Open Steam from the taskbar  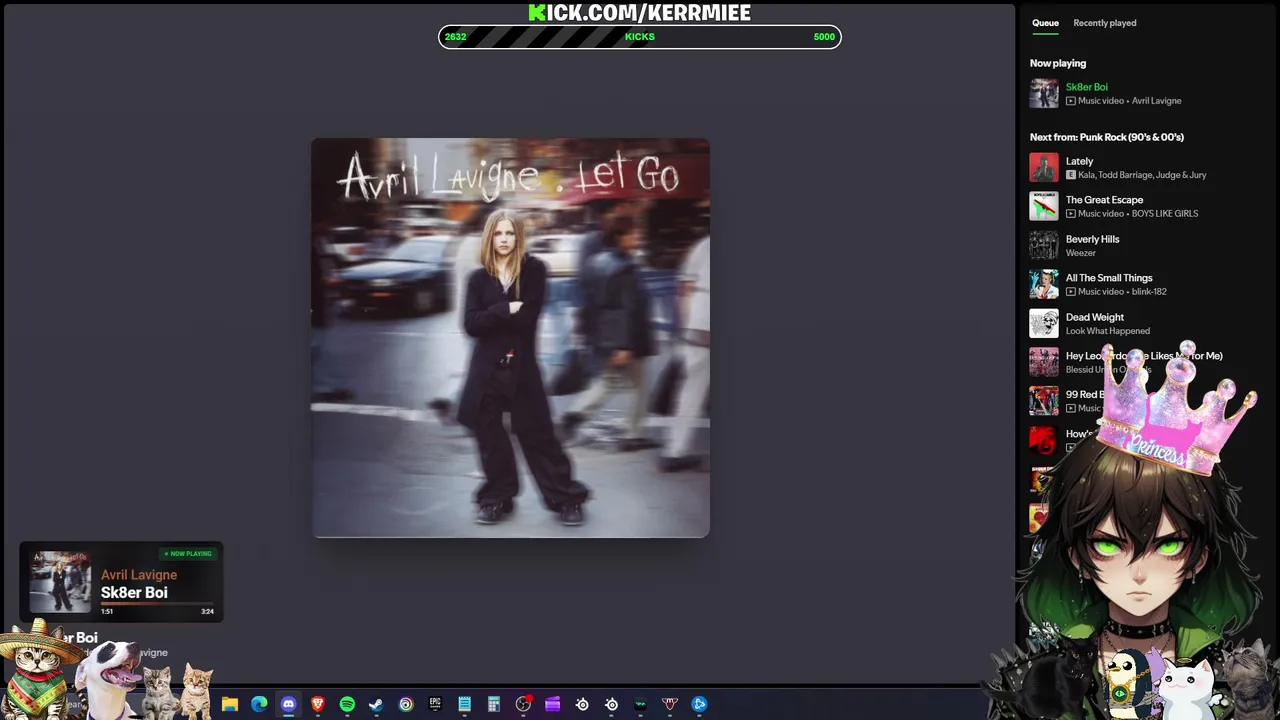tap(376, 704)
